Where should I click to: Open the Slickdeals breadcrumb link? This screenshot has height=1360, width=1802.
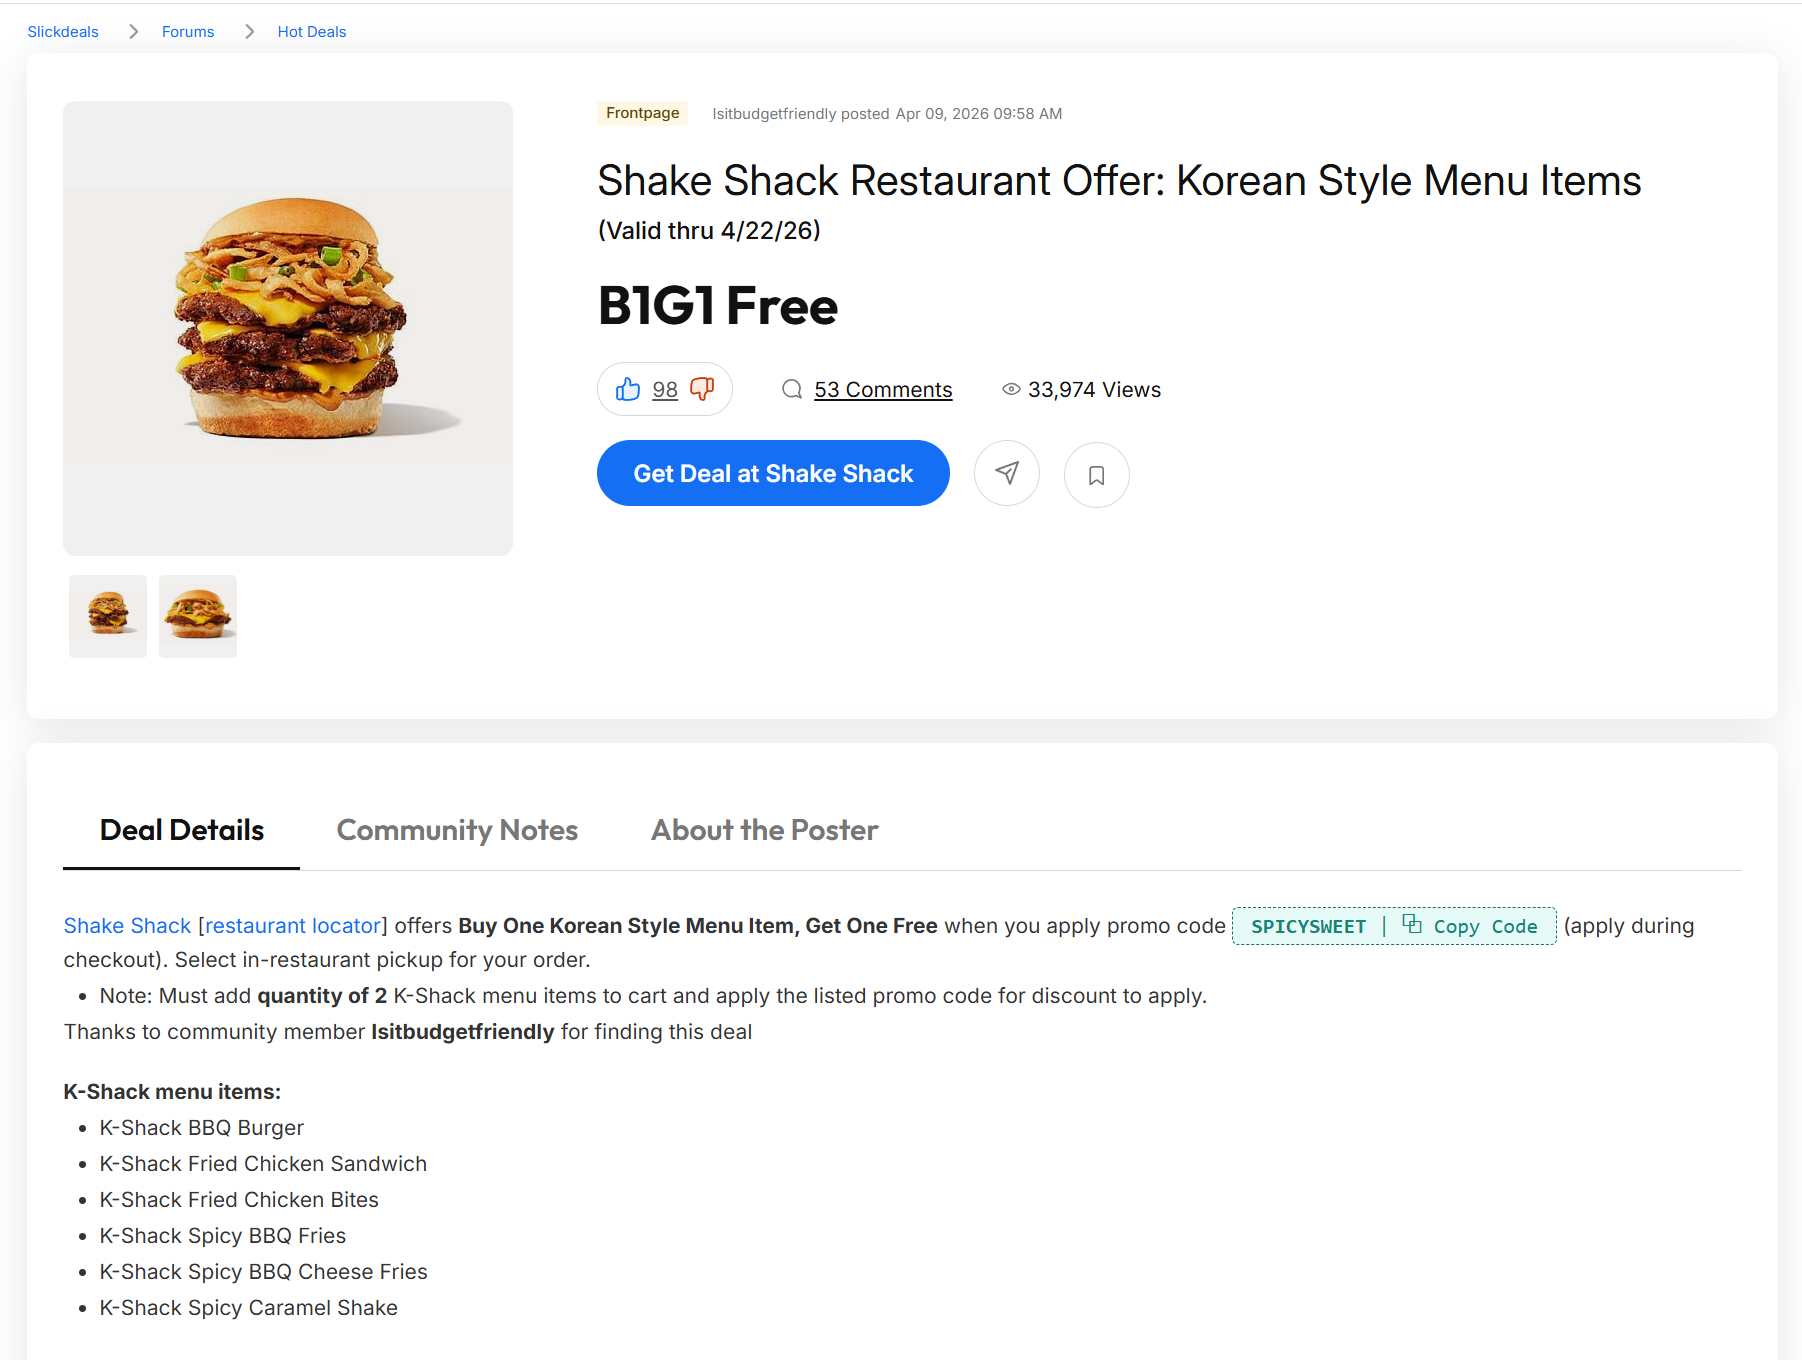tap(63, 32)
